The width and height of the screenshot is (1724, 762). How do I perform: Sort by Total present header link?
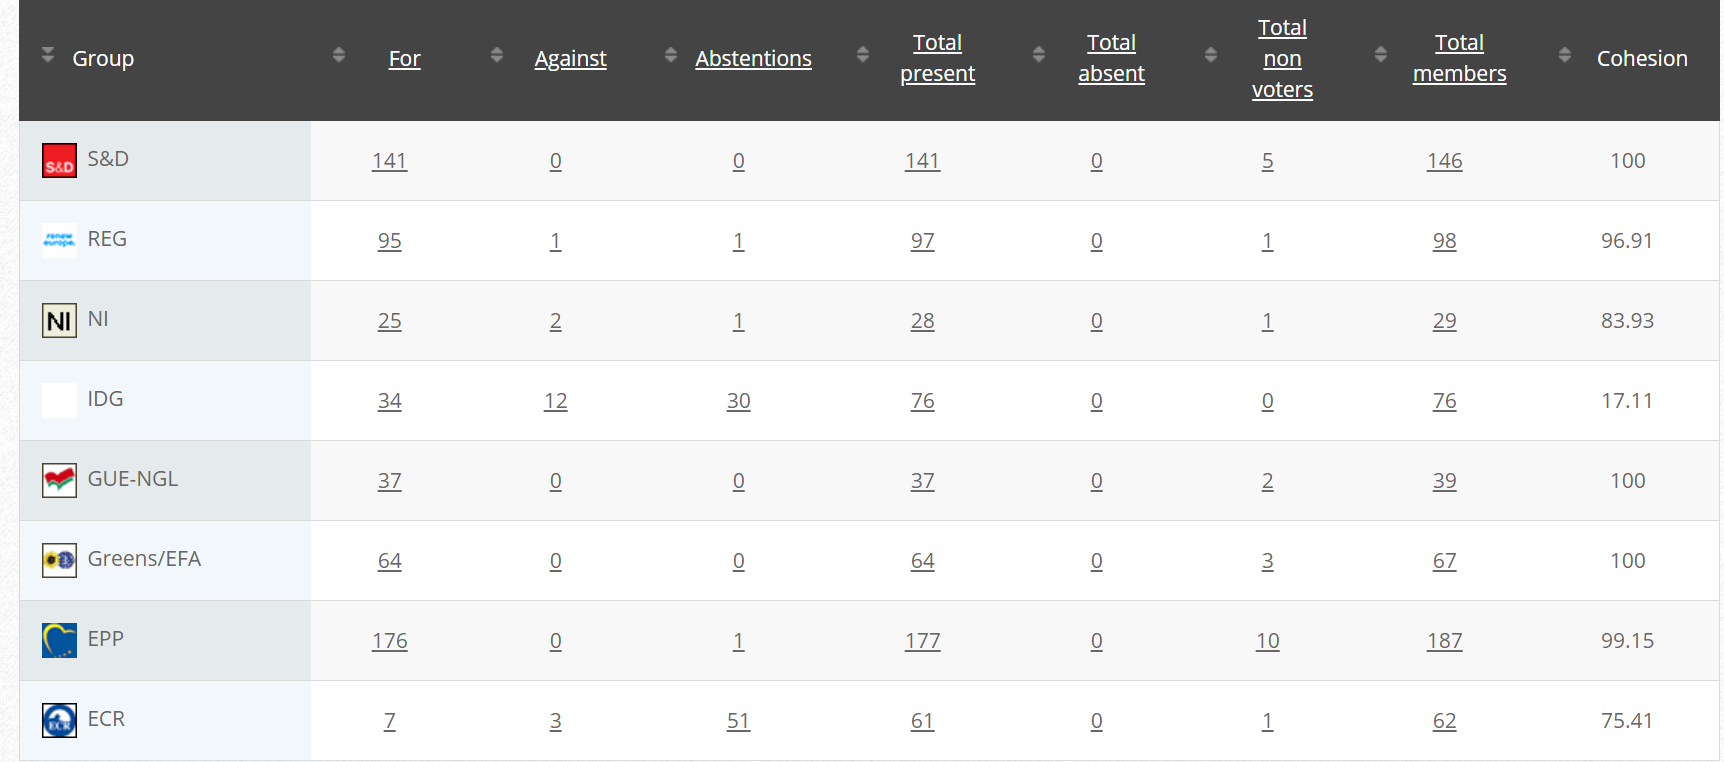pyautogui.click(x=937, y=58)
